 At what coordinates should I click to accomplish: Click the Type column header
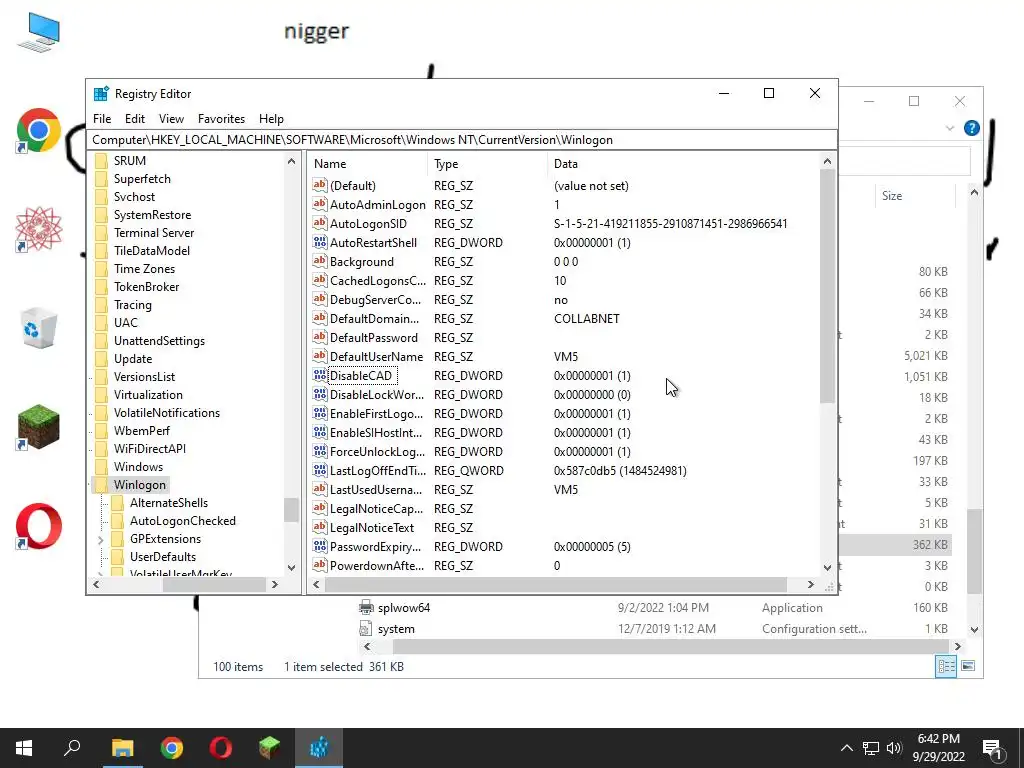point(488,164)
